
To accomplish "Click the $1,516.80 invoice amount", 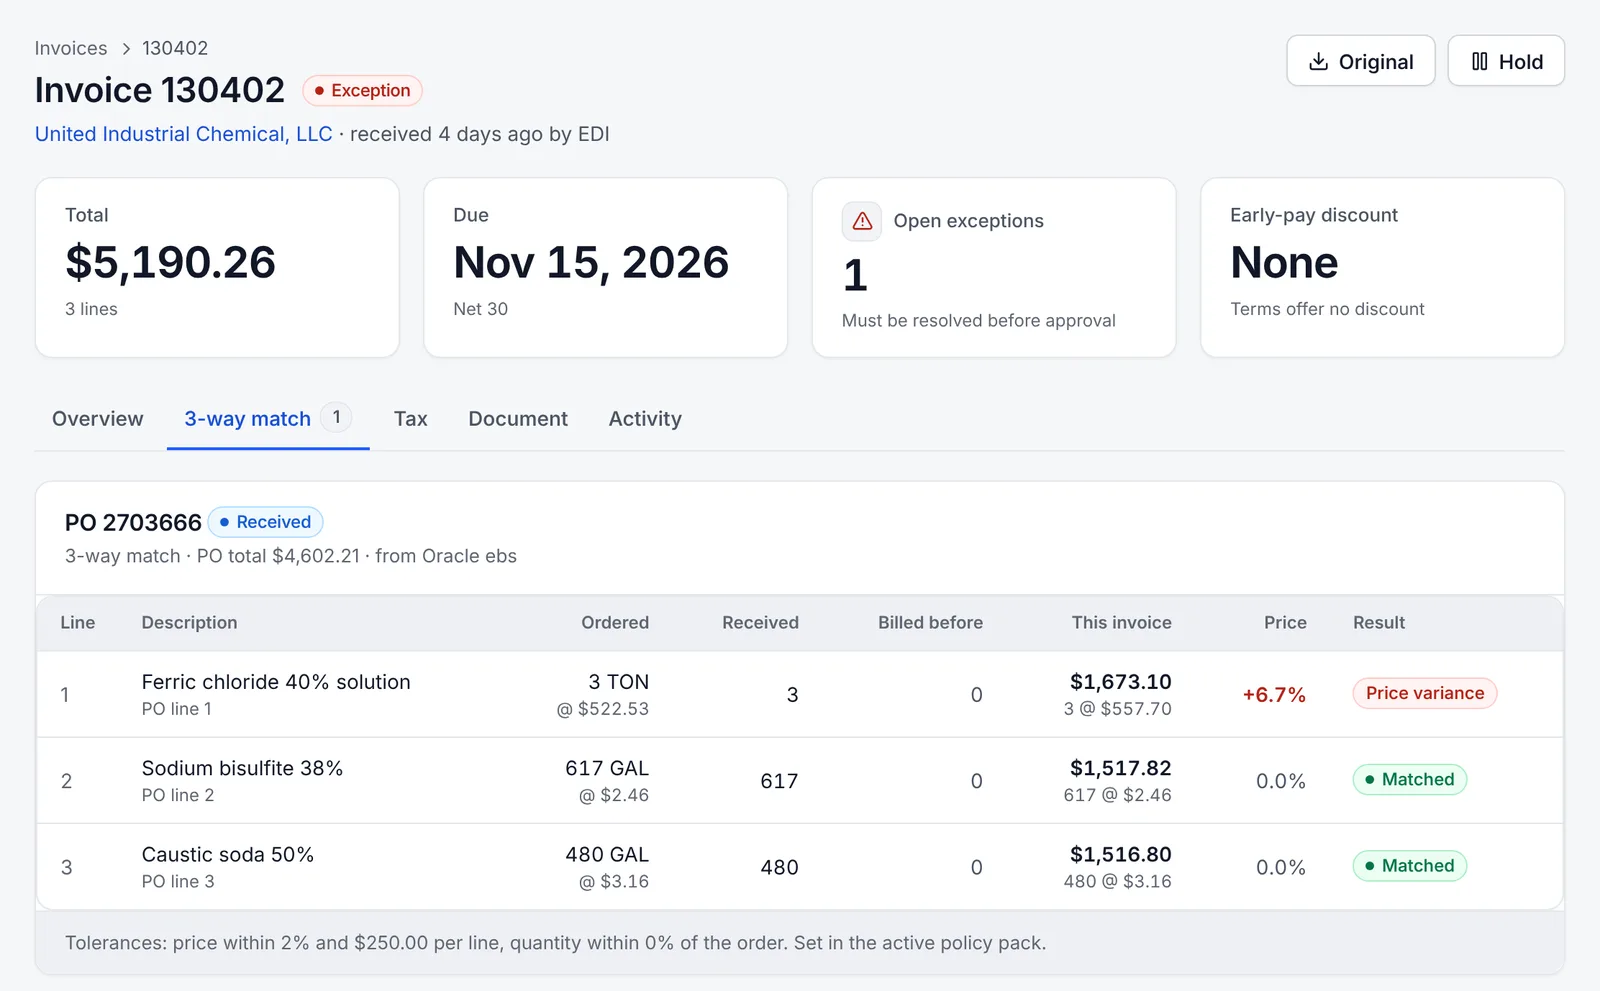I will point(1120,855).
